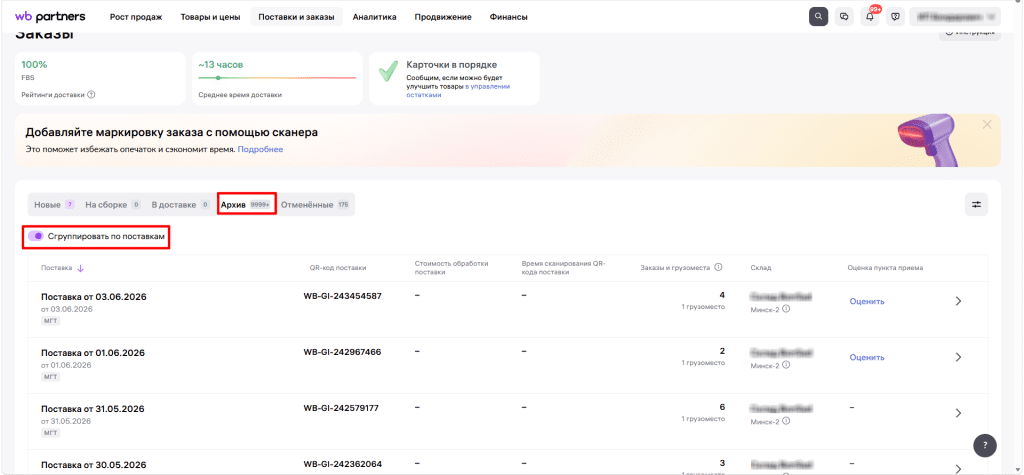Select the Архив tab

pos(246,205)
